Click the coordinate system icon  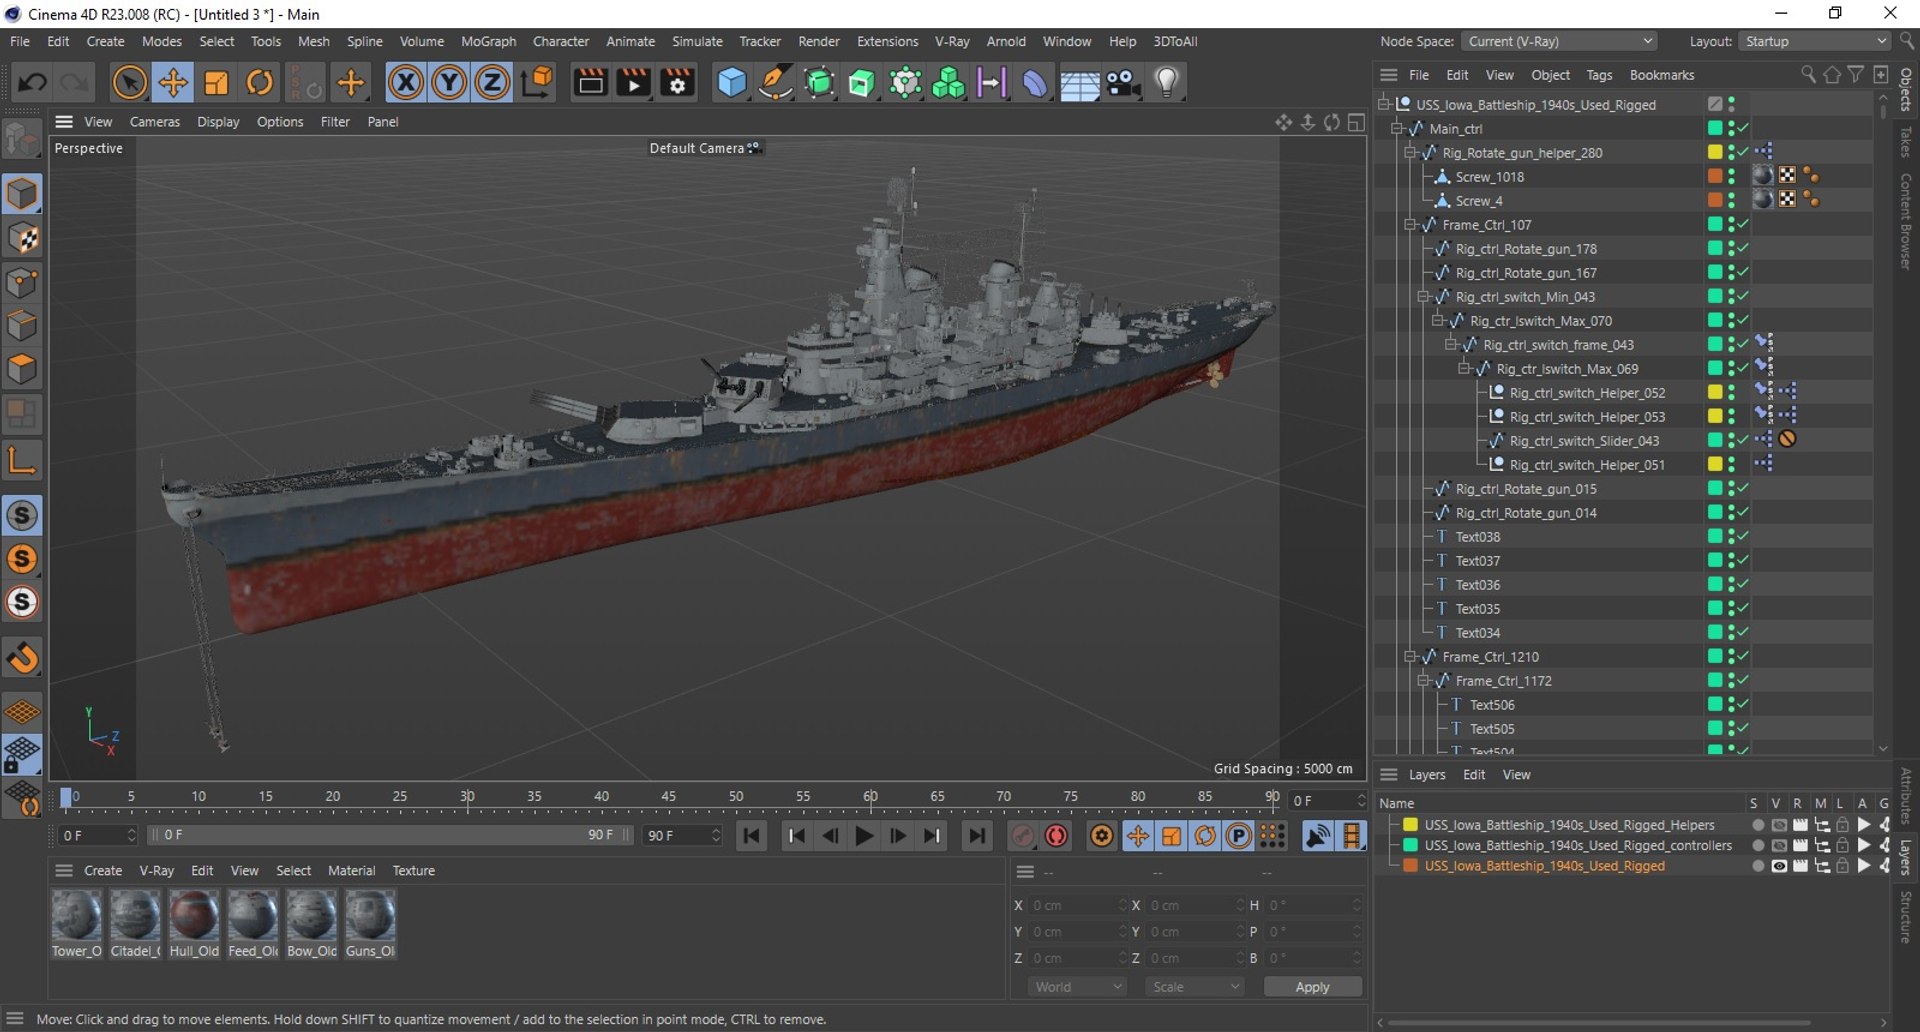(537, 82)
